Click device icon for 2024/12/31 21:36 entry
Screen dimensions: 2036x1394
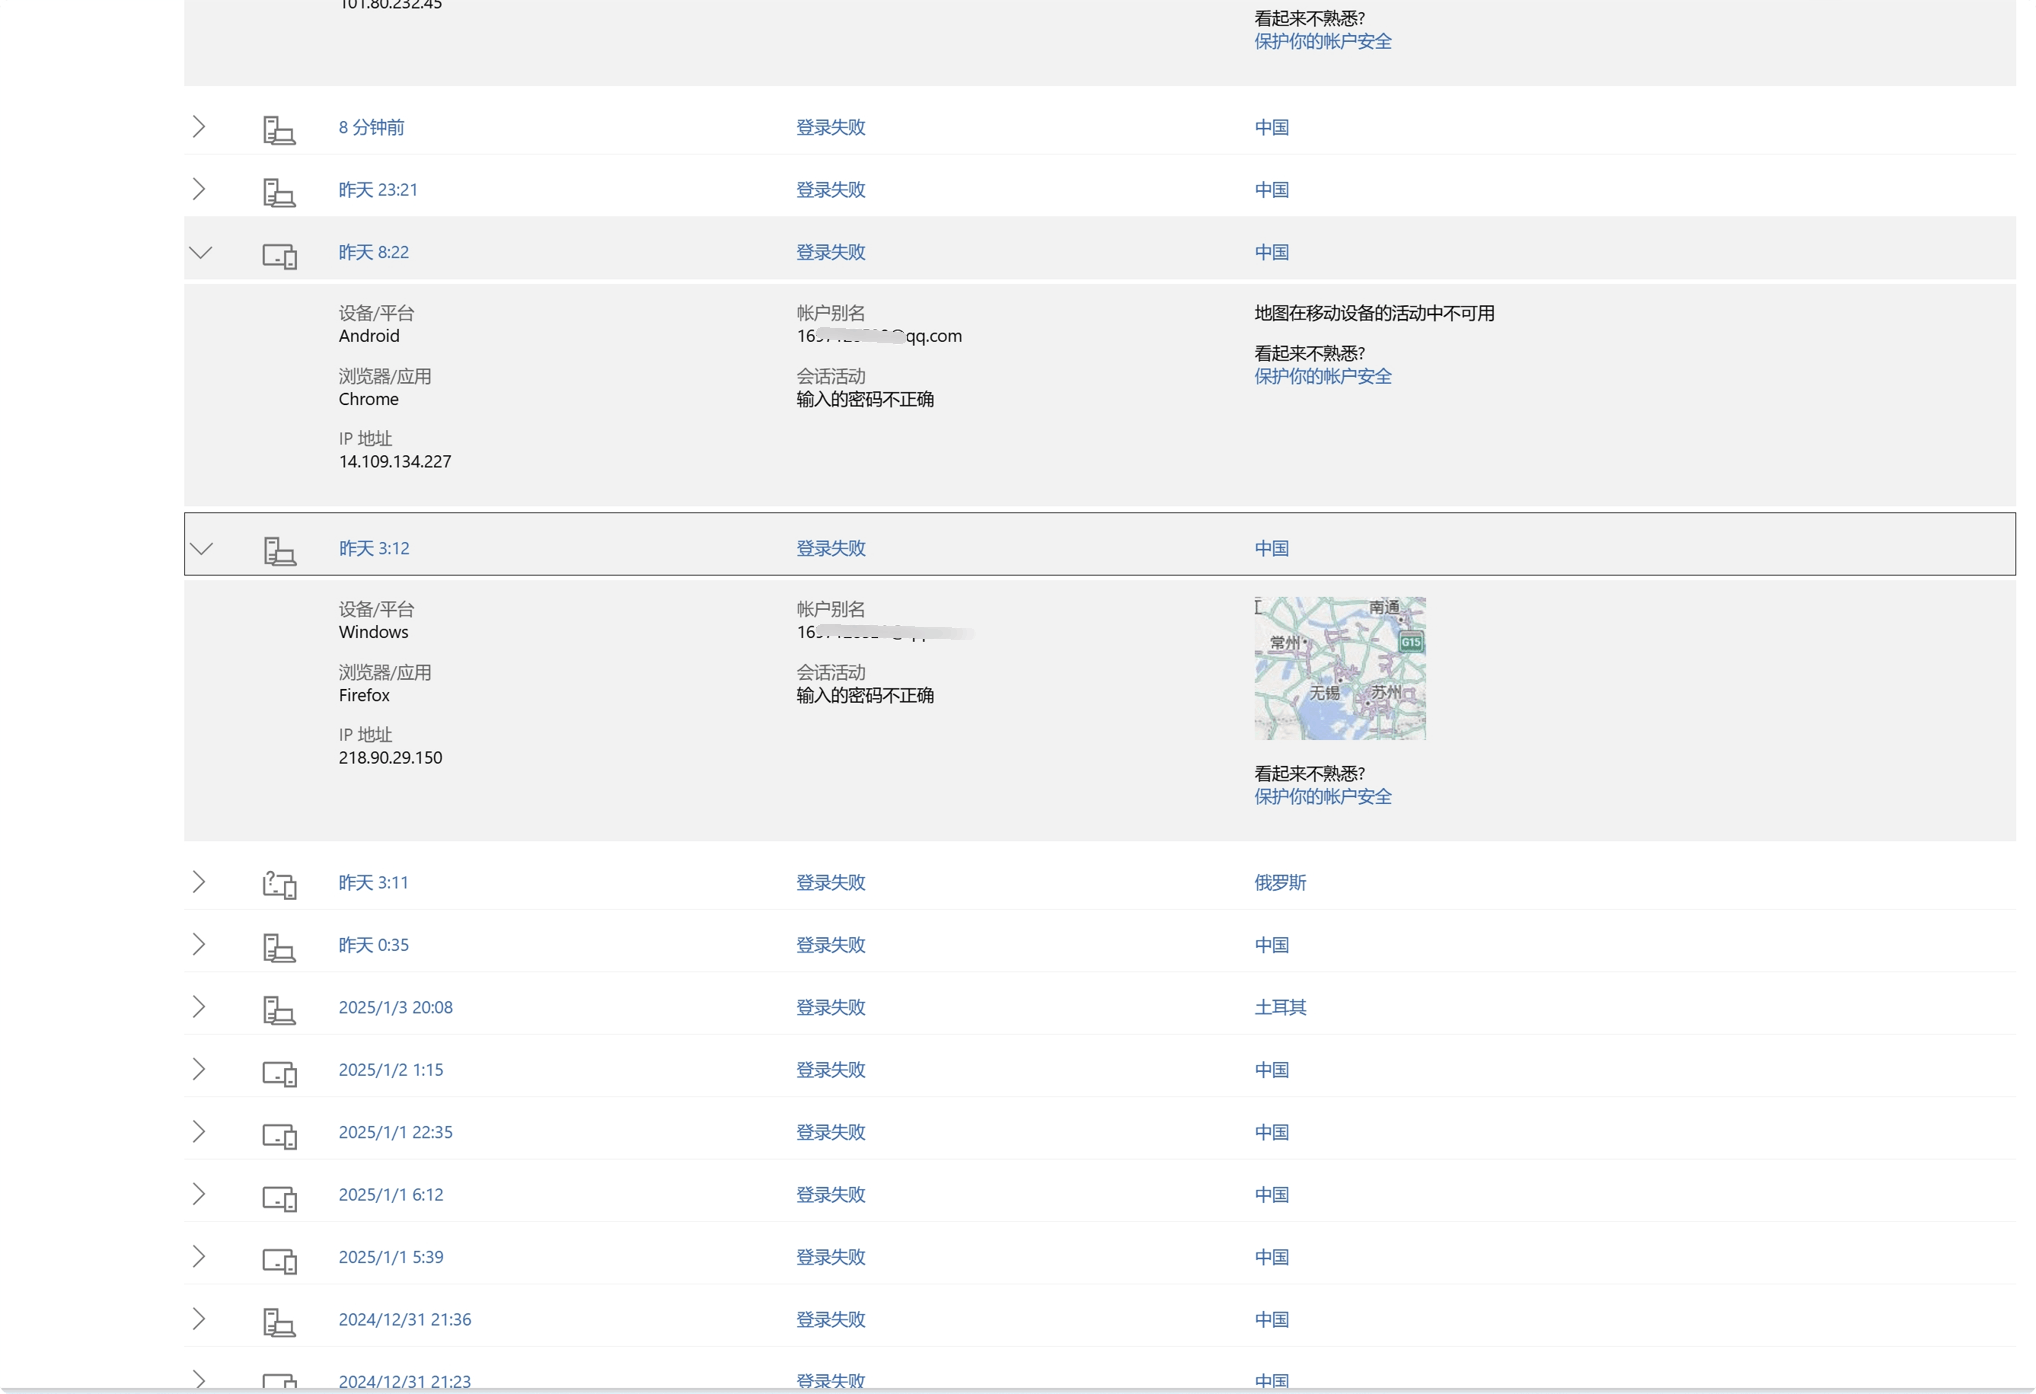pyautogui.click(x=279, y=1322)
